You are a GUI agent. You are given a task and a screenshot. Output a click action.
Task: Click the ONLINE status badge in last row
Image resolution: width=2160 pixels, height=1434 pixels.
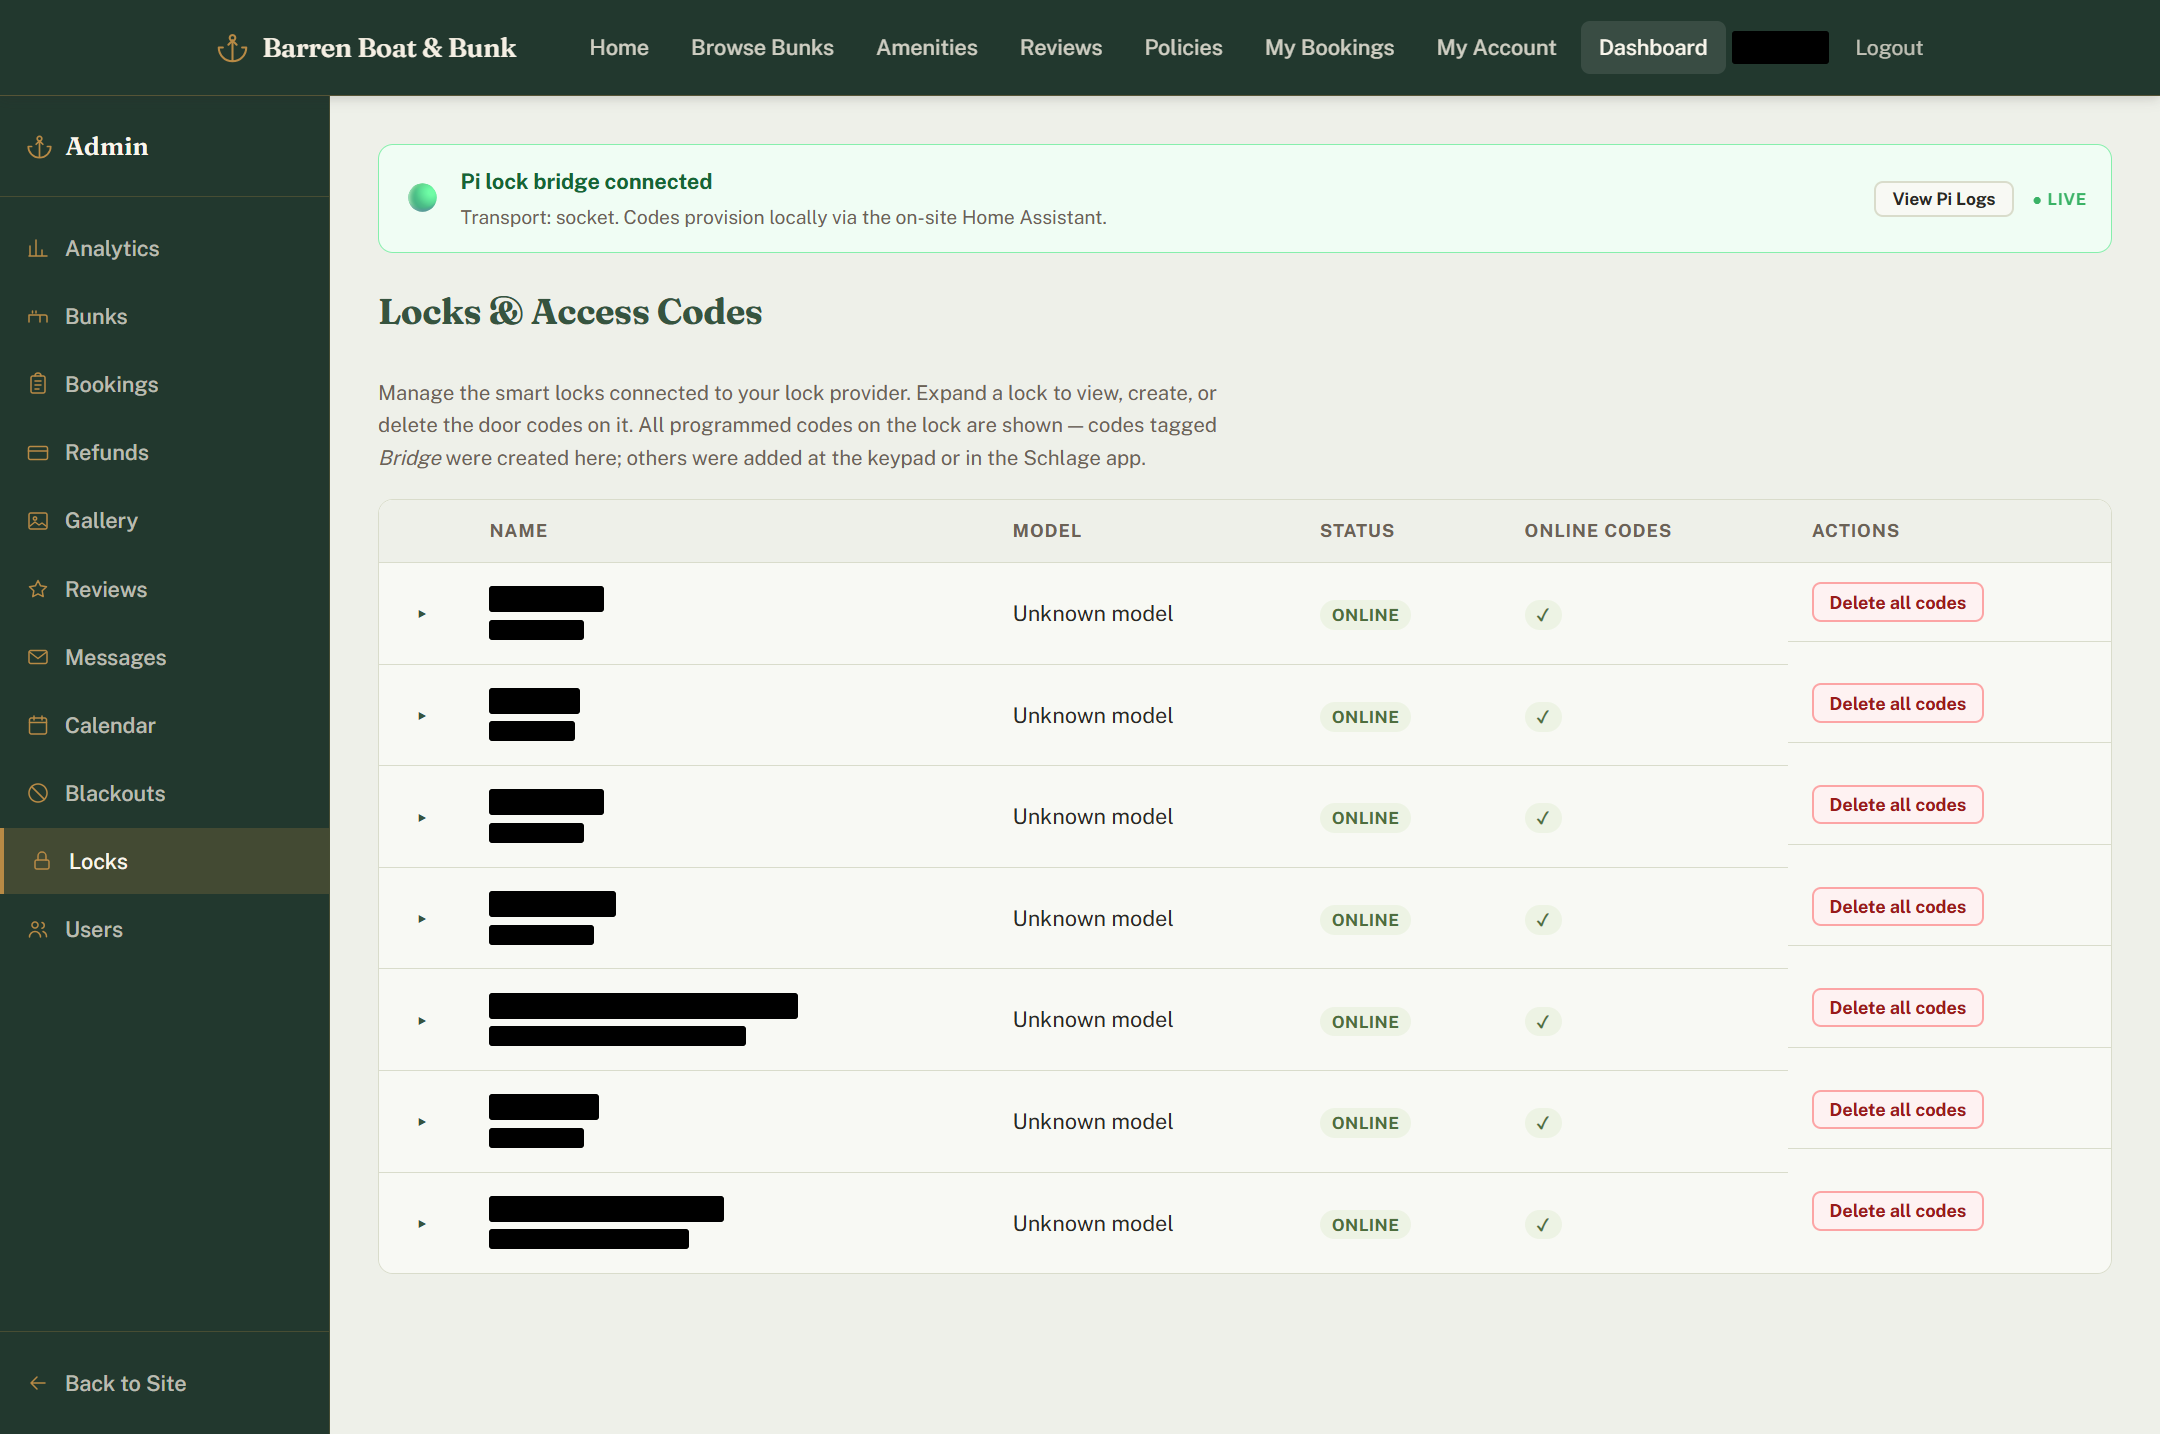point(1365,1225)
